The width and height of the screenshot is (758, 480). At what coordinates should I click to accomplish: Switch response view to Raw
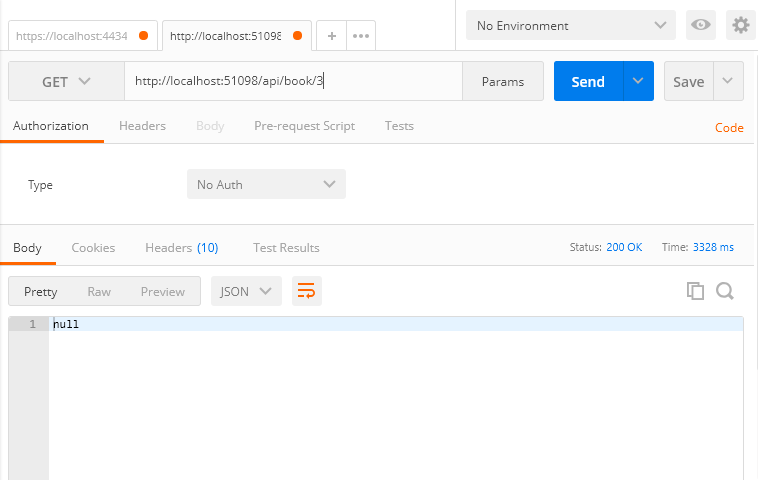[99, 291]
